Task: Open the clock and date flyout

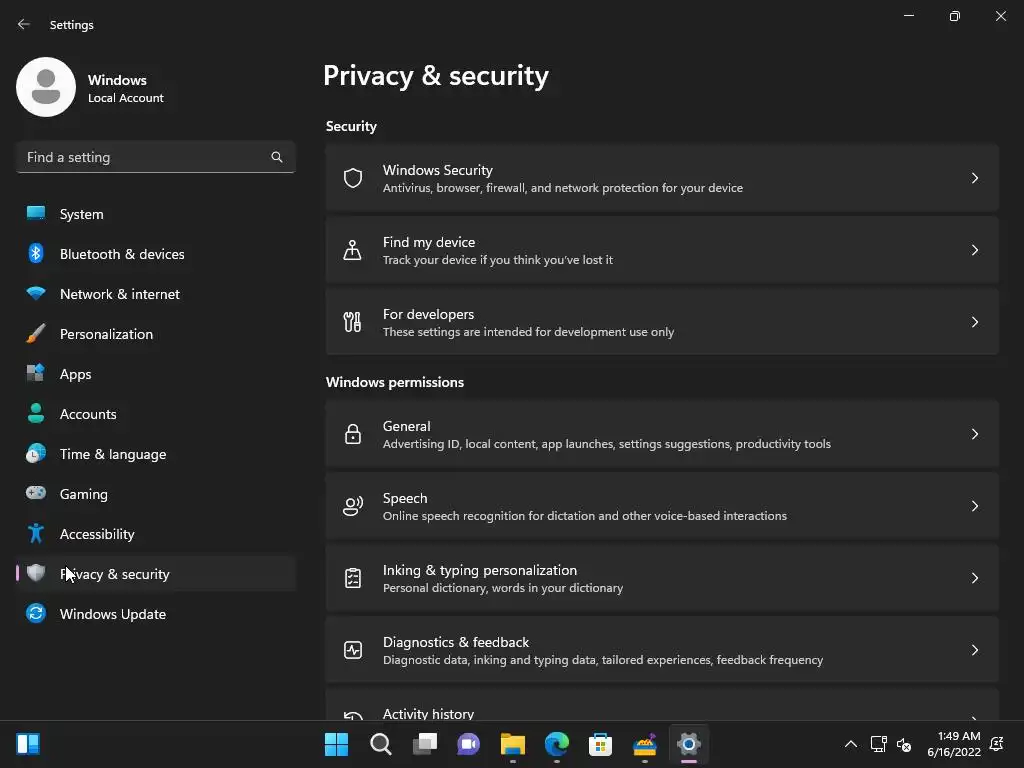Action: pos(953,744)
